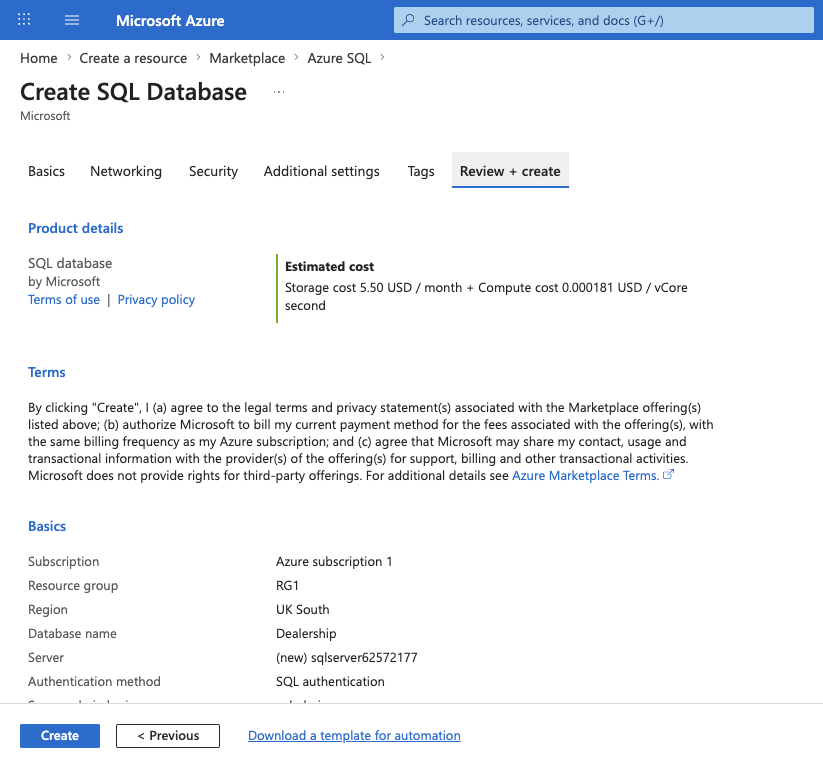Open the Azure apps grid launcher icon

click(x=24, y=20)
